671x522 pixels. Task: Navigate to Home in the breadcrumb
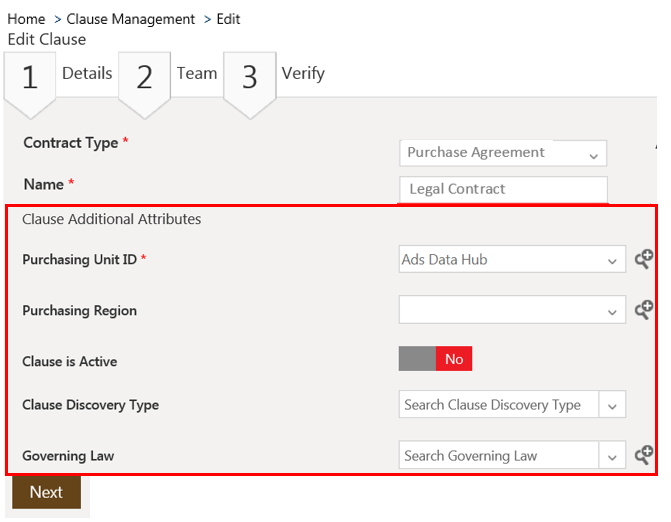click(26, 19)
